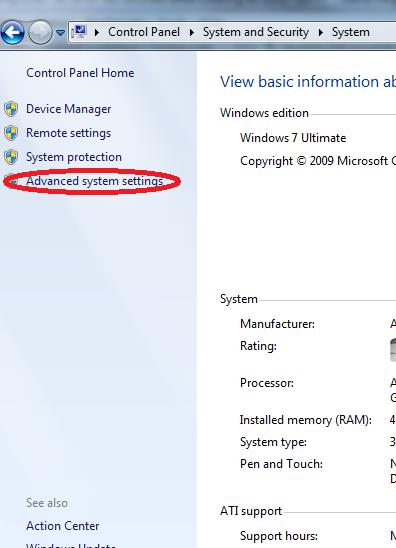Image resolution: width=396 pixels, height=548 pixels.
Task: Click the Rating score icon
Action: click(393, 350)
